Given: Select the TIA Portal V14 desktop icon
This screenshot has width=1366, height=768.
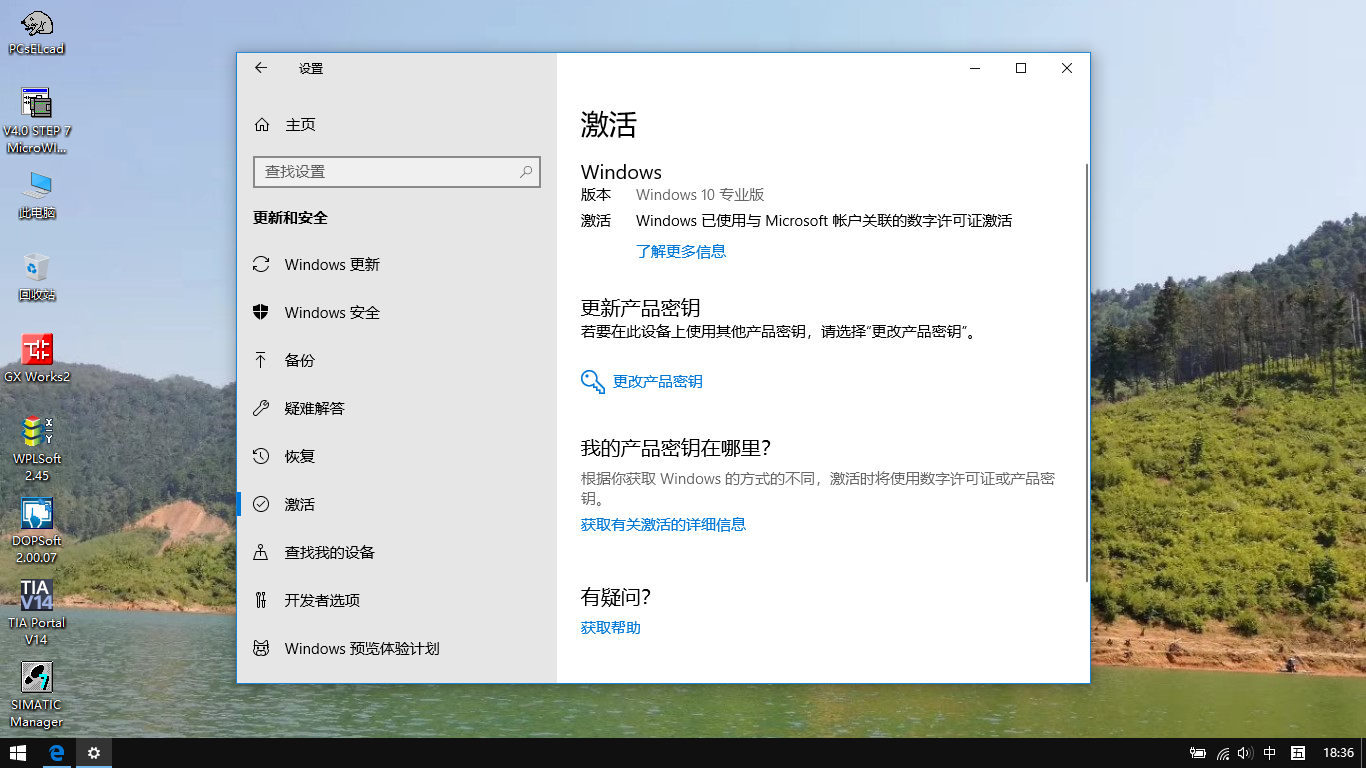Looking at the screenshot, I should (37, 610).
